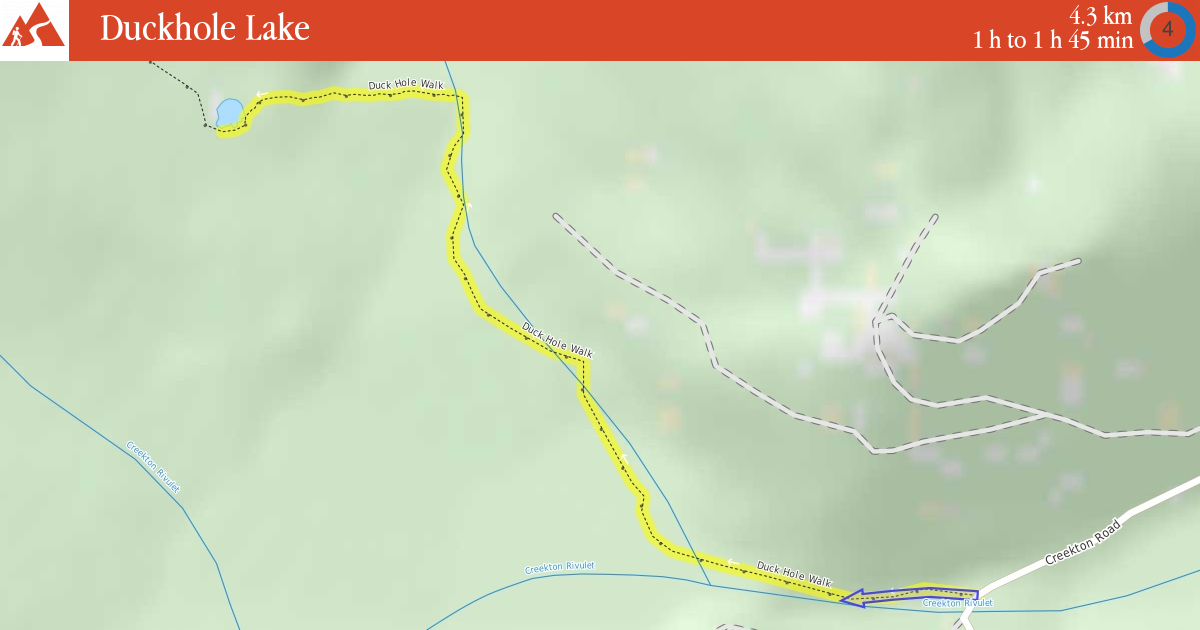Open the Duckhole Lake title heading
1200x630 pixels.
click(x=205, y=29)
